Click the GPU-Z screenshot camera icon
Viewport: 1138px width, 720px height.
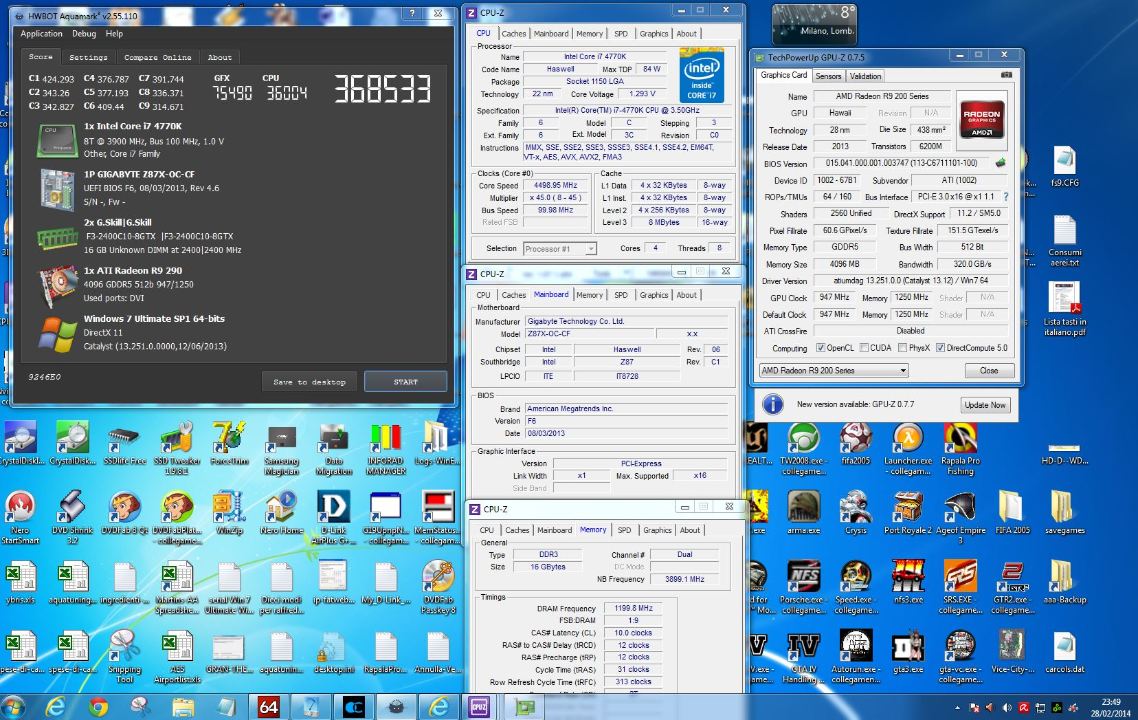click(1006, 75)
